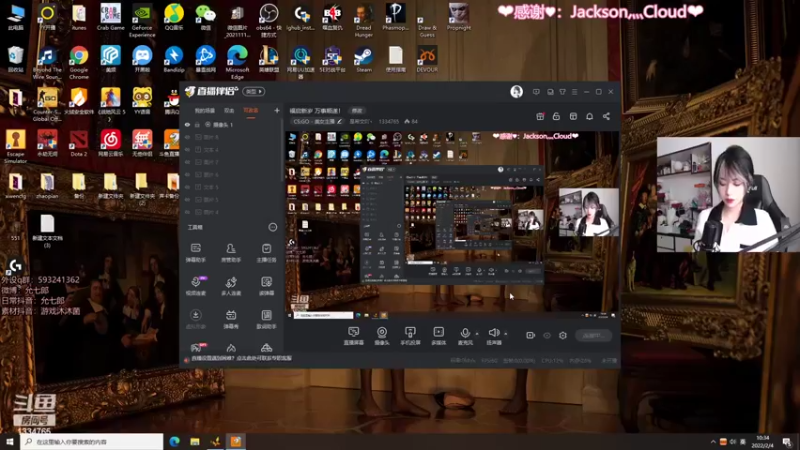This screenshot has width=800, height=450.
Task: Click the unlock padlock icon in the top right
Action: [556, 116]
